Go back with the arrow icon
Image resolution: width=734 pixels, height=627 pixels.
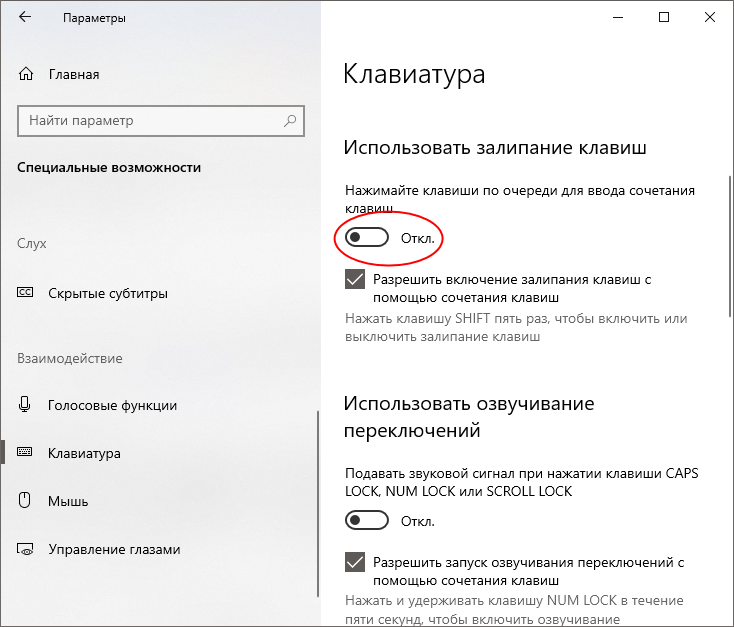pyautogui.click(x=25, y=17)
